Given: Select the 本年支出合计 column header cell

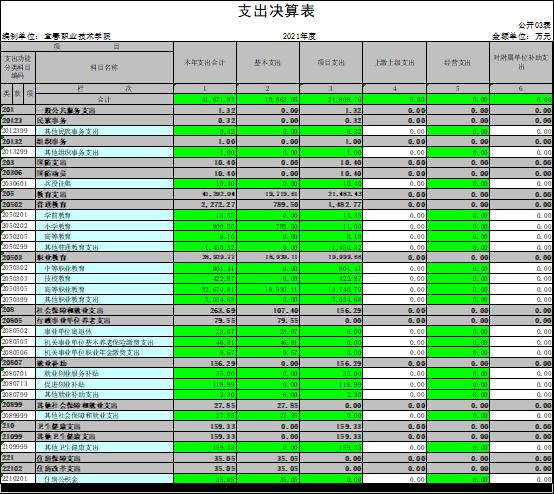Looking at the screenshot, I should tap(205, 63).
